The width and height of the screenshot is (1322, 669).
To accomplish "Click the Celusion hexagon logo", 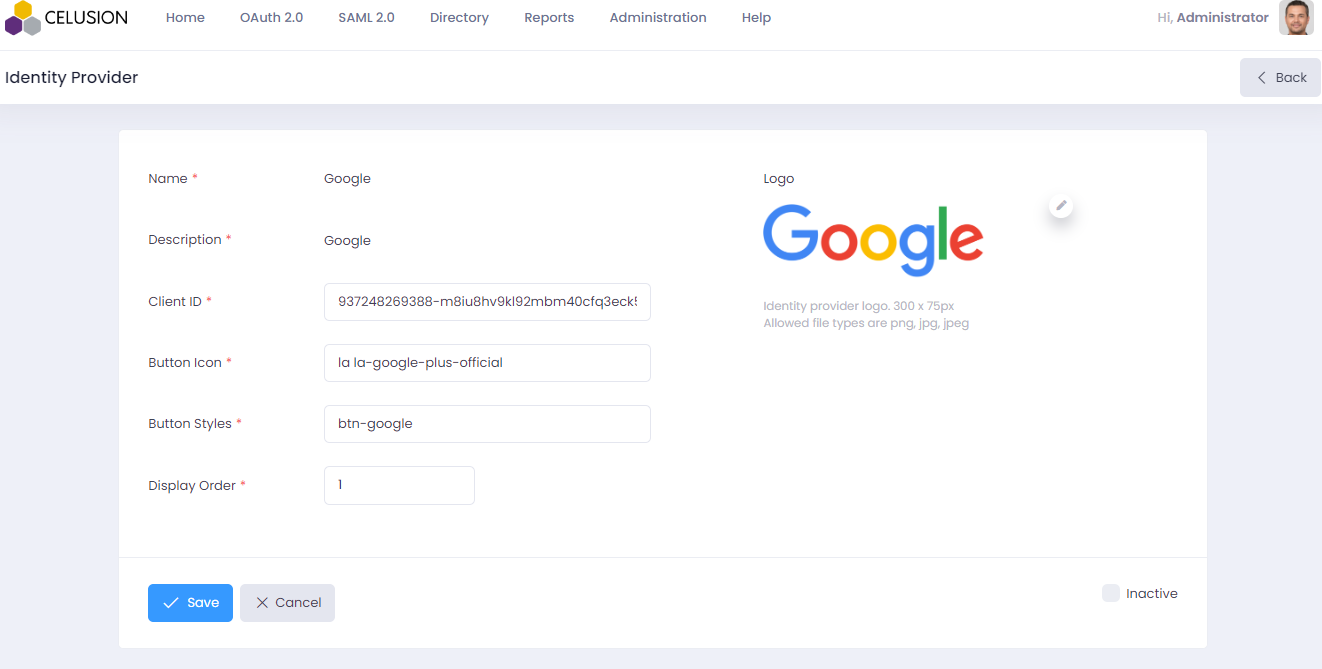I will coord(23,18).
